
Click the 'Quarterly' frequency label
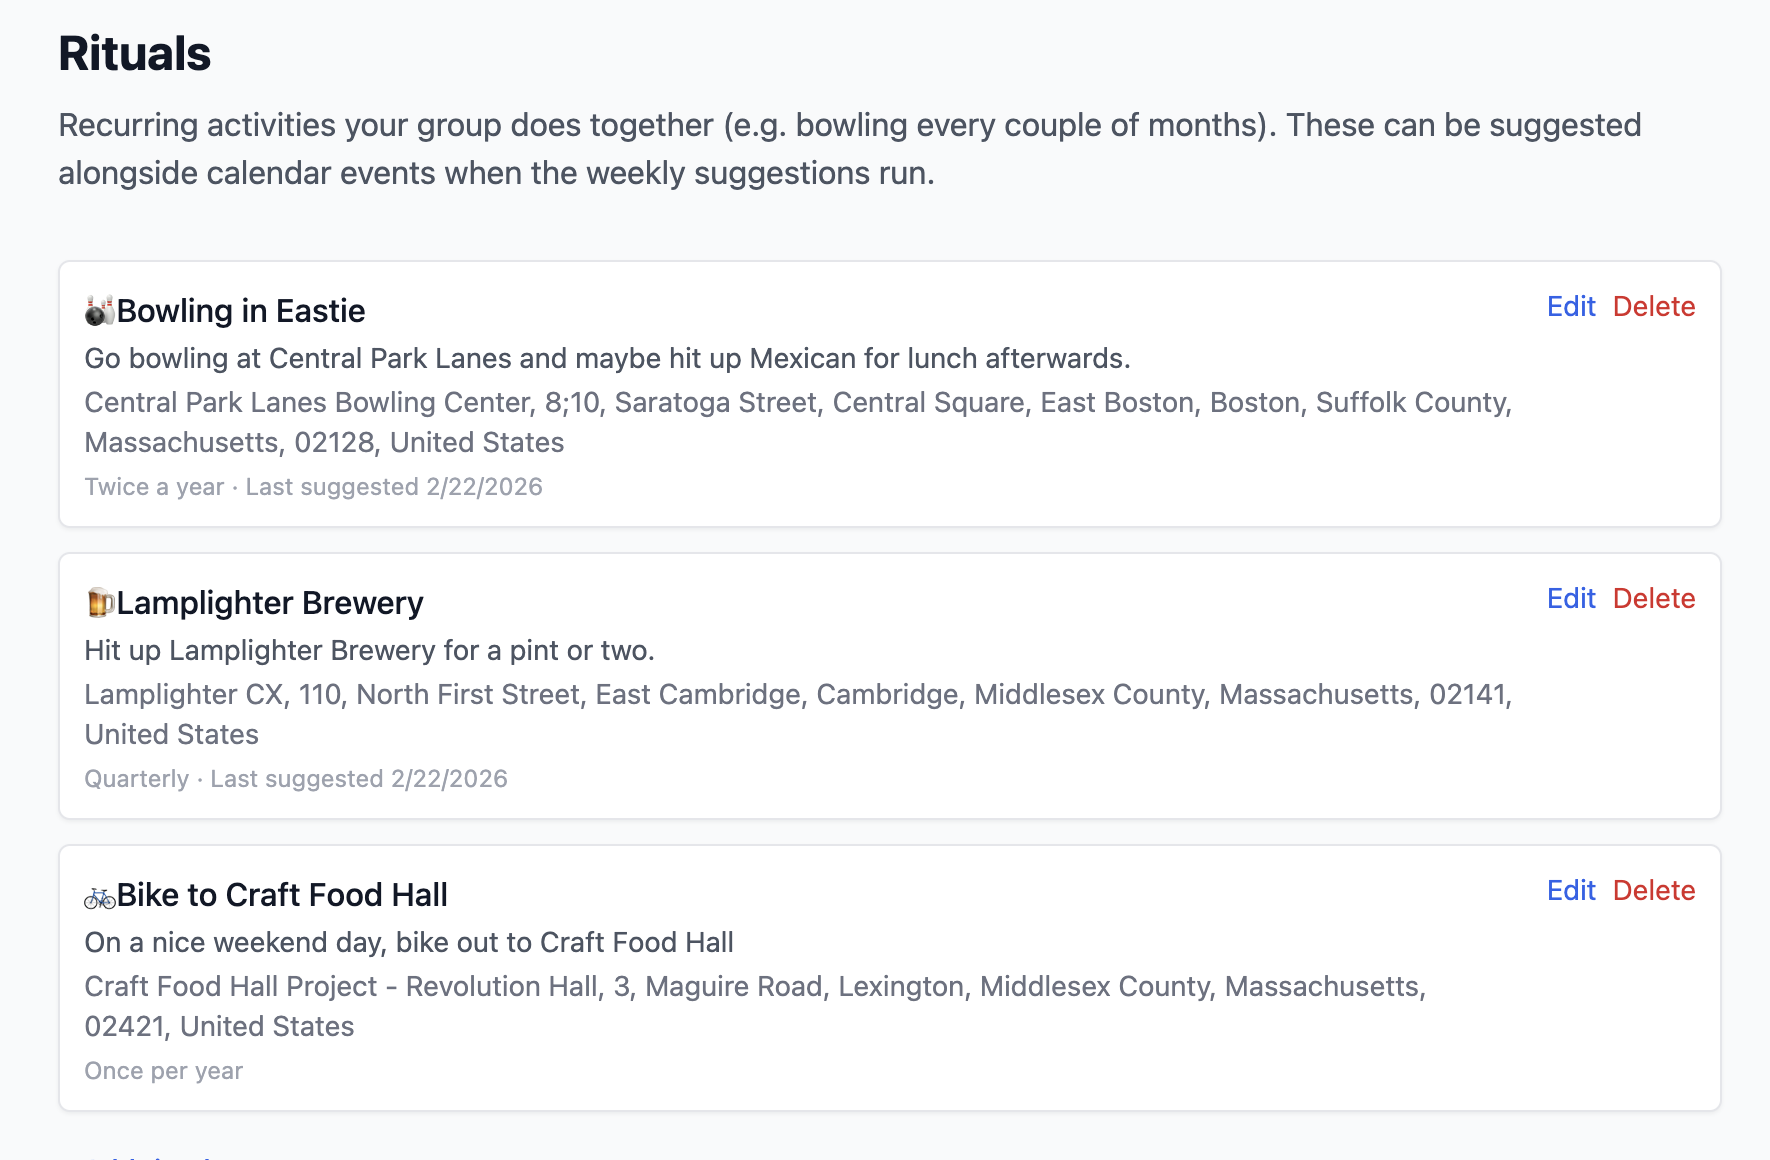[x=137, y=779]
